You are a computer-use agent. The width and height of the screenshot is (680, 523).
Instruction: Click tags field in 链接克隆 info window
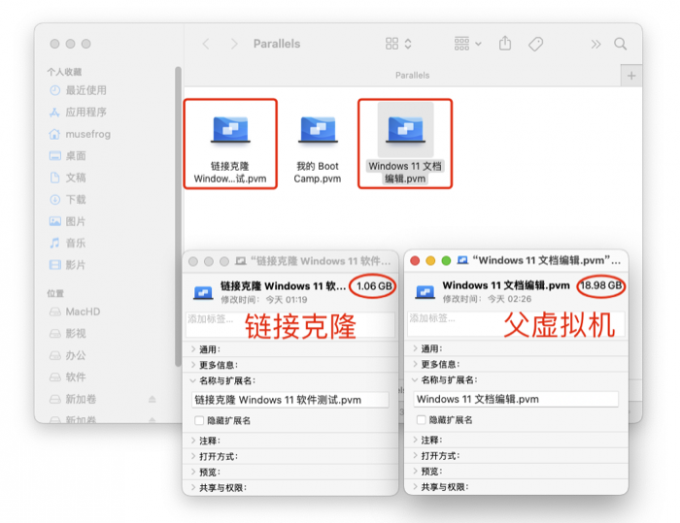(290, 325)
